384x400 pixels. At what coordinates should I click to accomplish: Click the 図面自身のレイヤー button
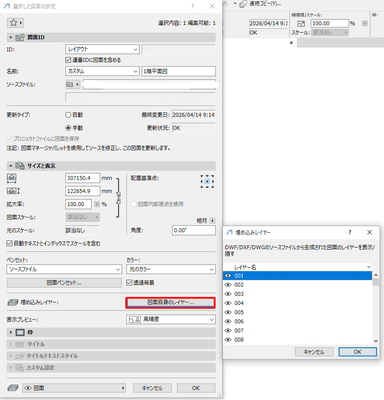[170, 302]
